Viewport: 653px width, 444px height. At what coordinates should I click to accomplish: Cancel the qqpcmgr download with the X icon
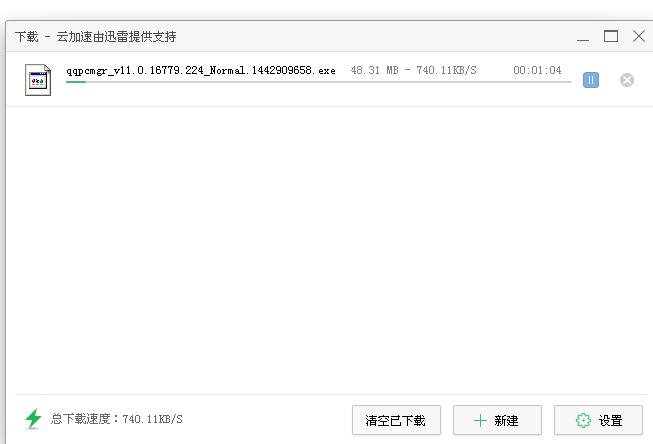pos(626,80)
